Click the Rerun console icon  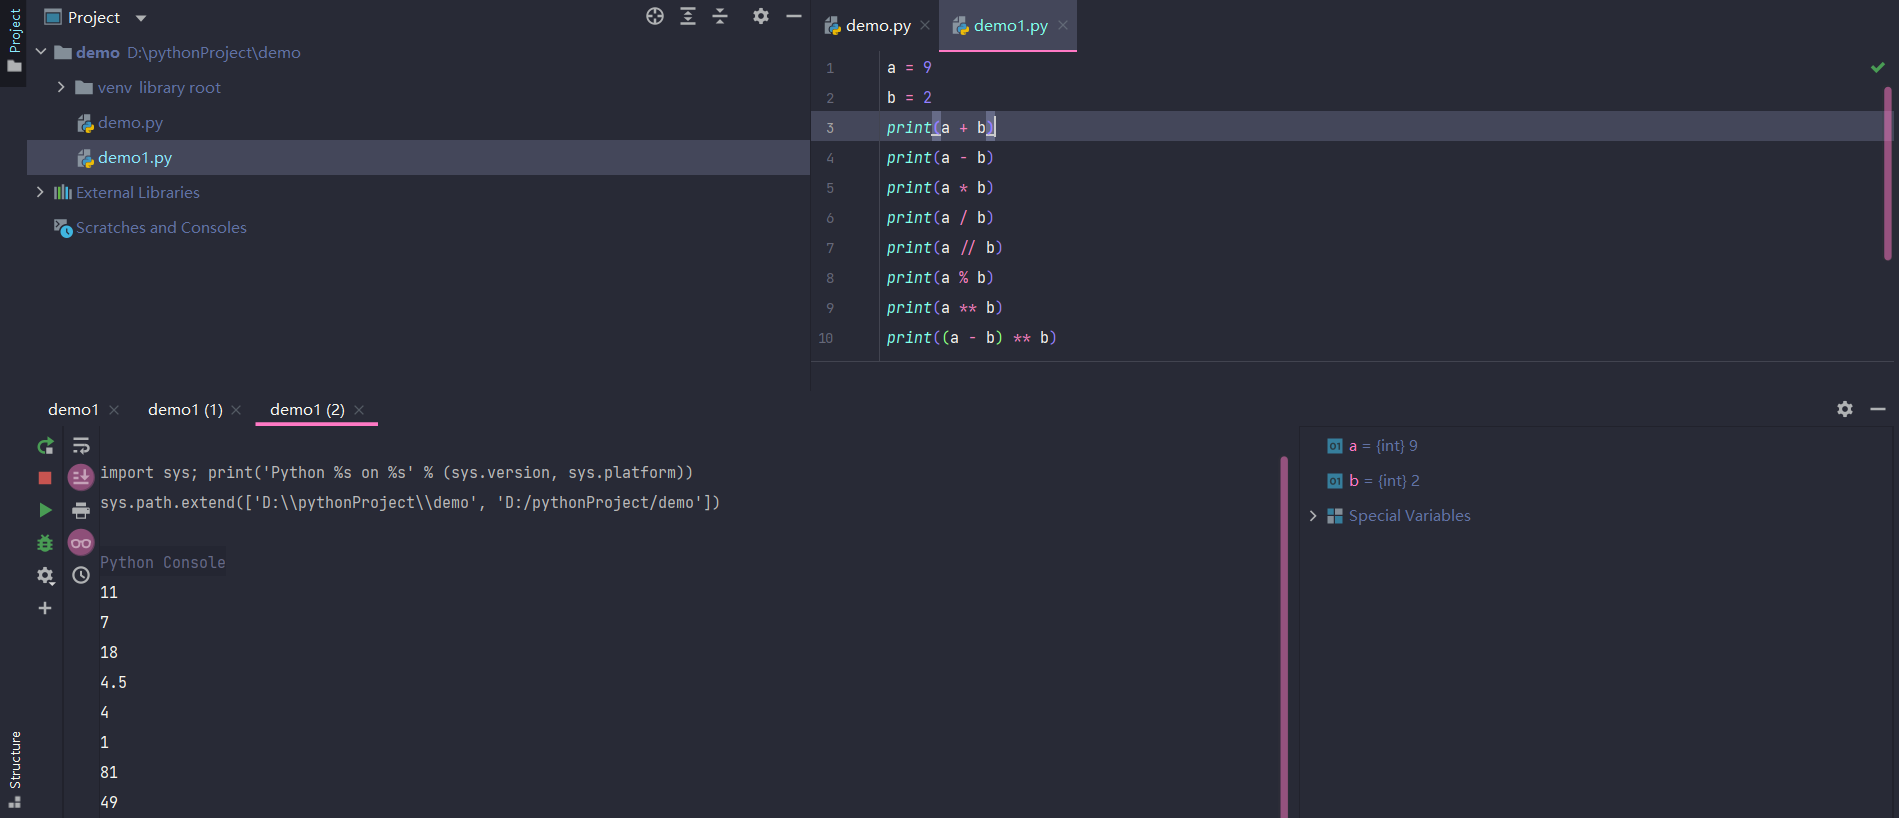45,446
